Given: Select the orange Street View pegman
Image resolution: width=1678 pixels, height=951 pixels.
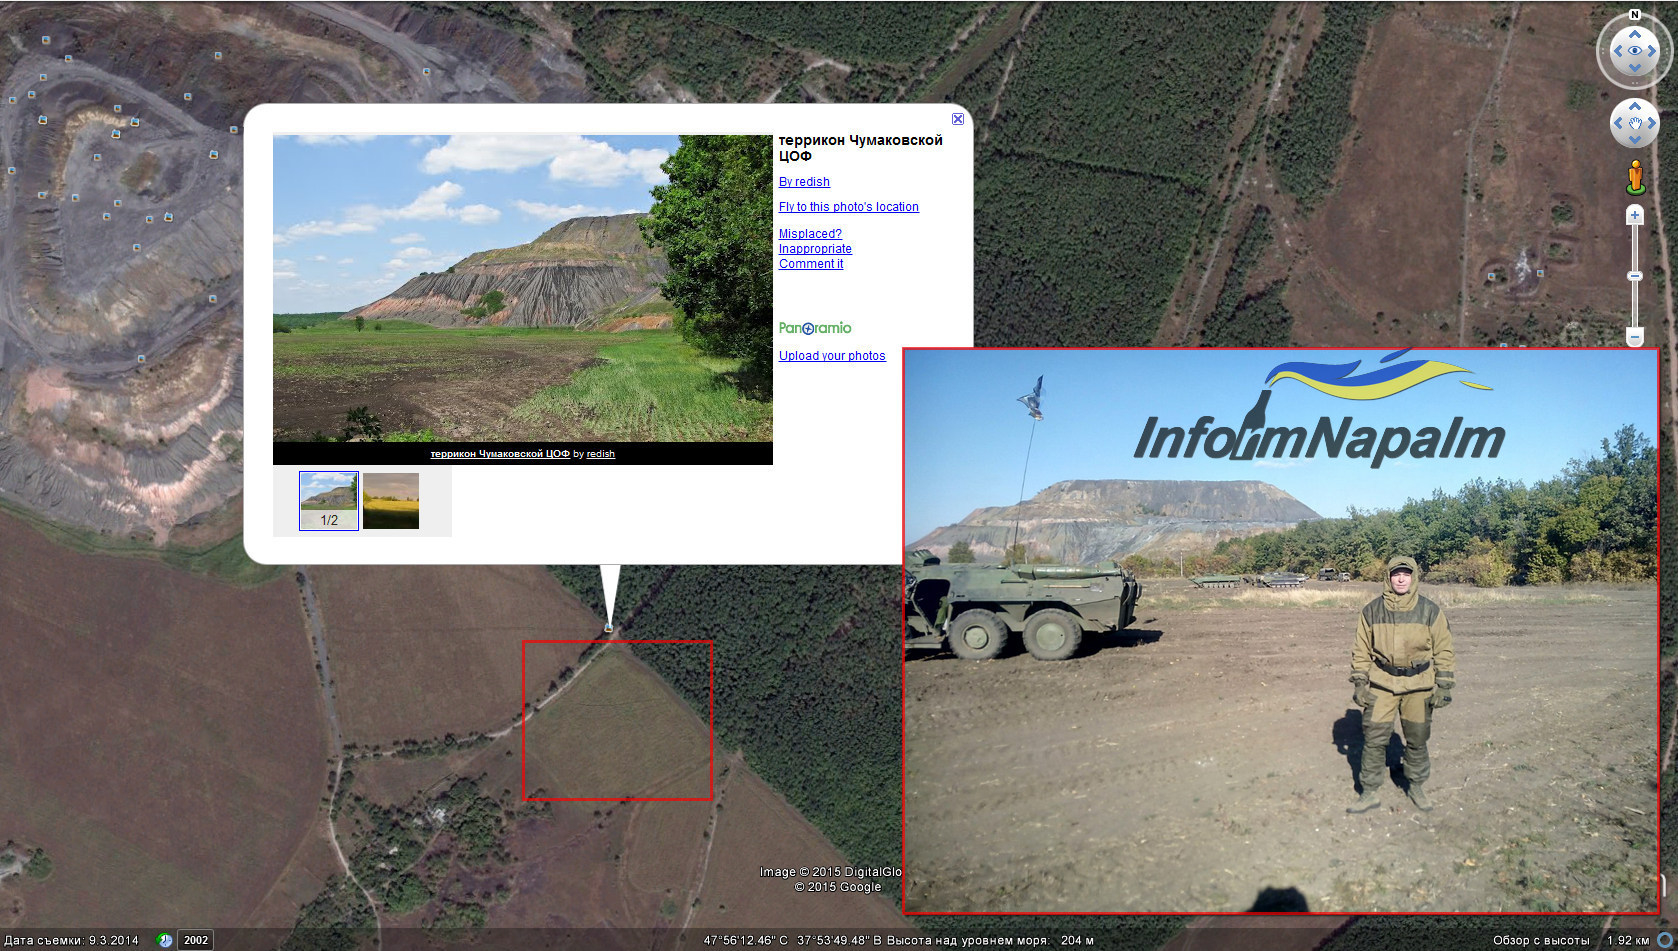Looking at the screenshot, I should pos(1635,177).
